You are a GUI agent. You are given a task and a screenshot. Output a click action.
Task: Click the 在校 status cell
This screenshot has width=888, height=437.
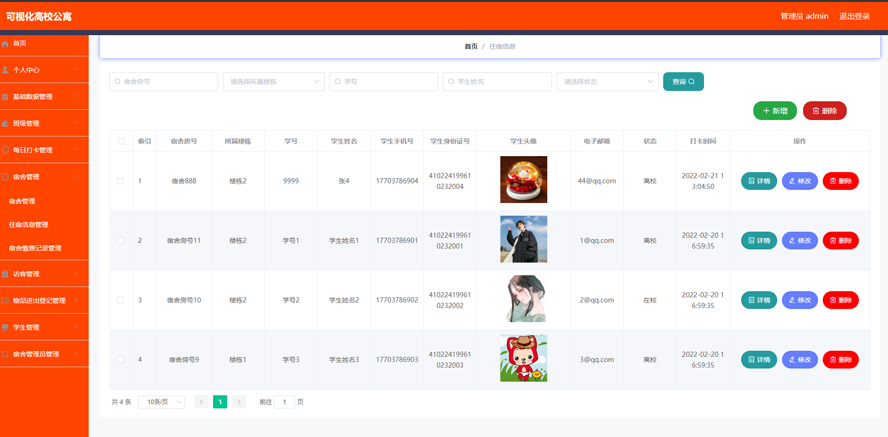coord(650,300)
